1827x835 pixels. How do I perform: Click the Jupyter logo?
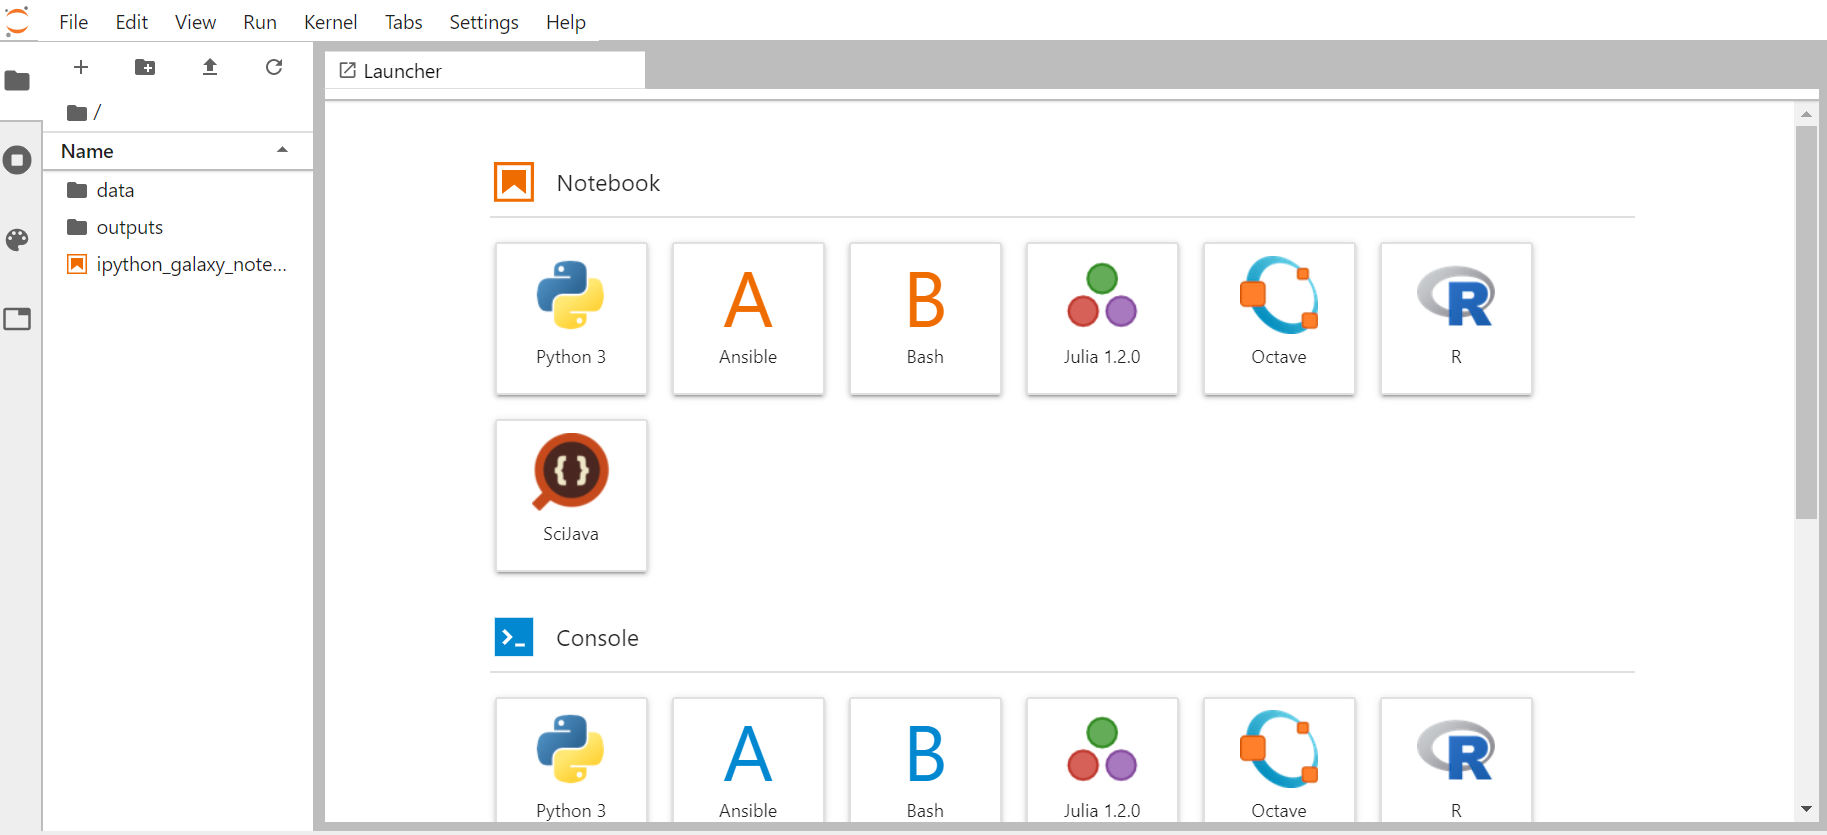[x=17, y=21]
